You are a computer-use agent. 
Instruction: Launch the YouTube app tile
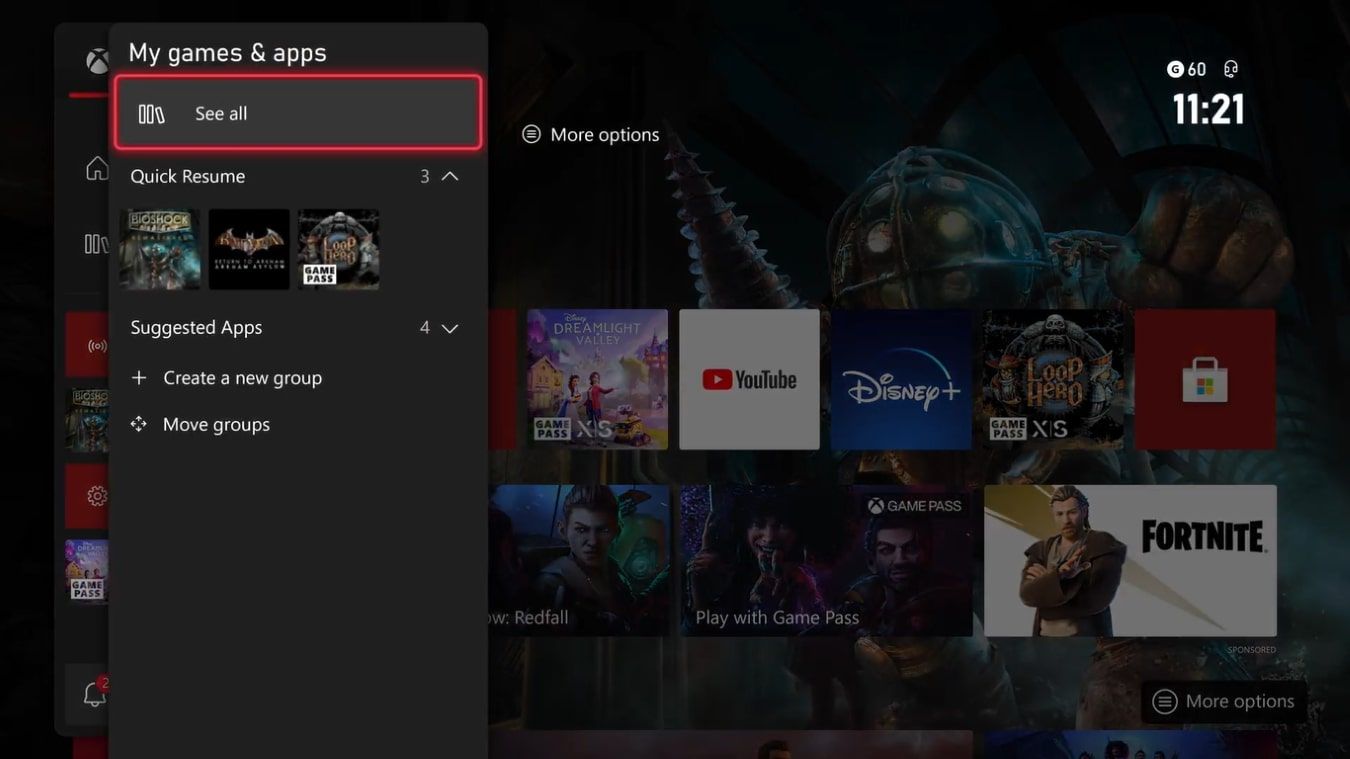click(x=749, y=379)
